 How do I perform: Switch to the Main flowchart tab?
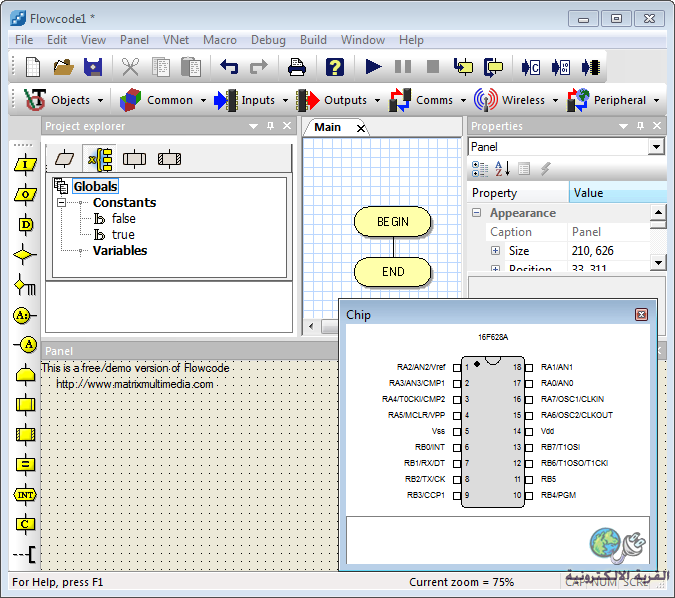pos(328,127)
